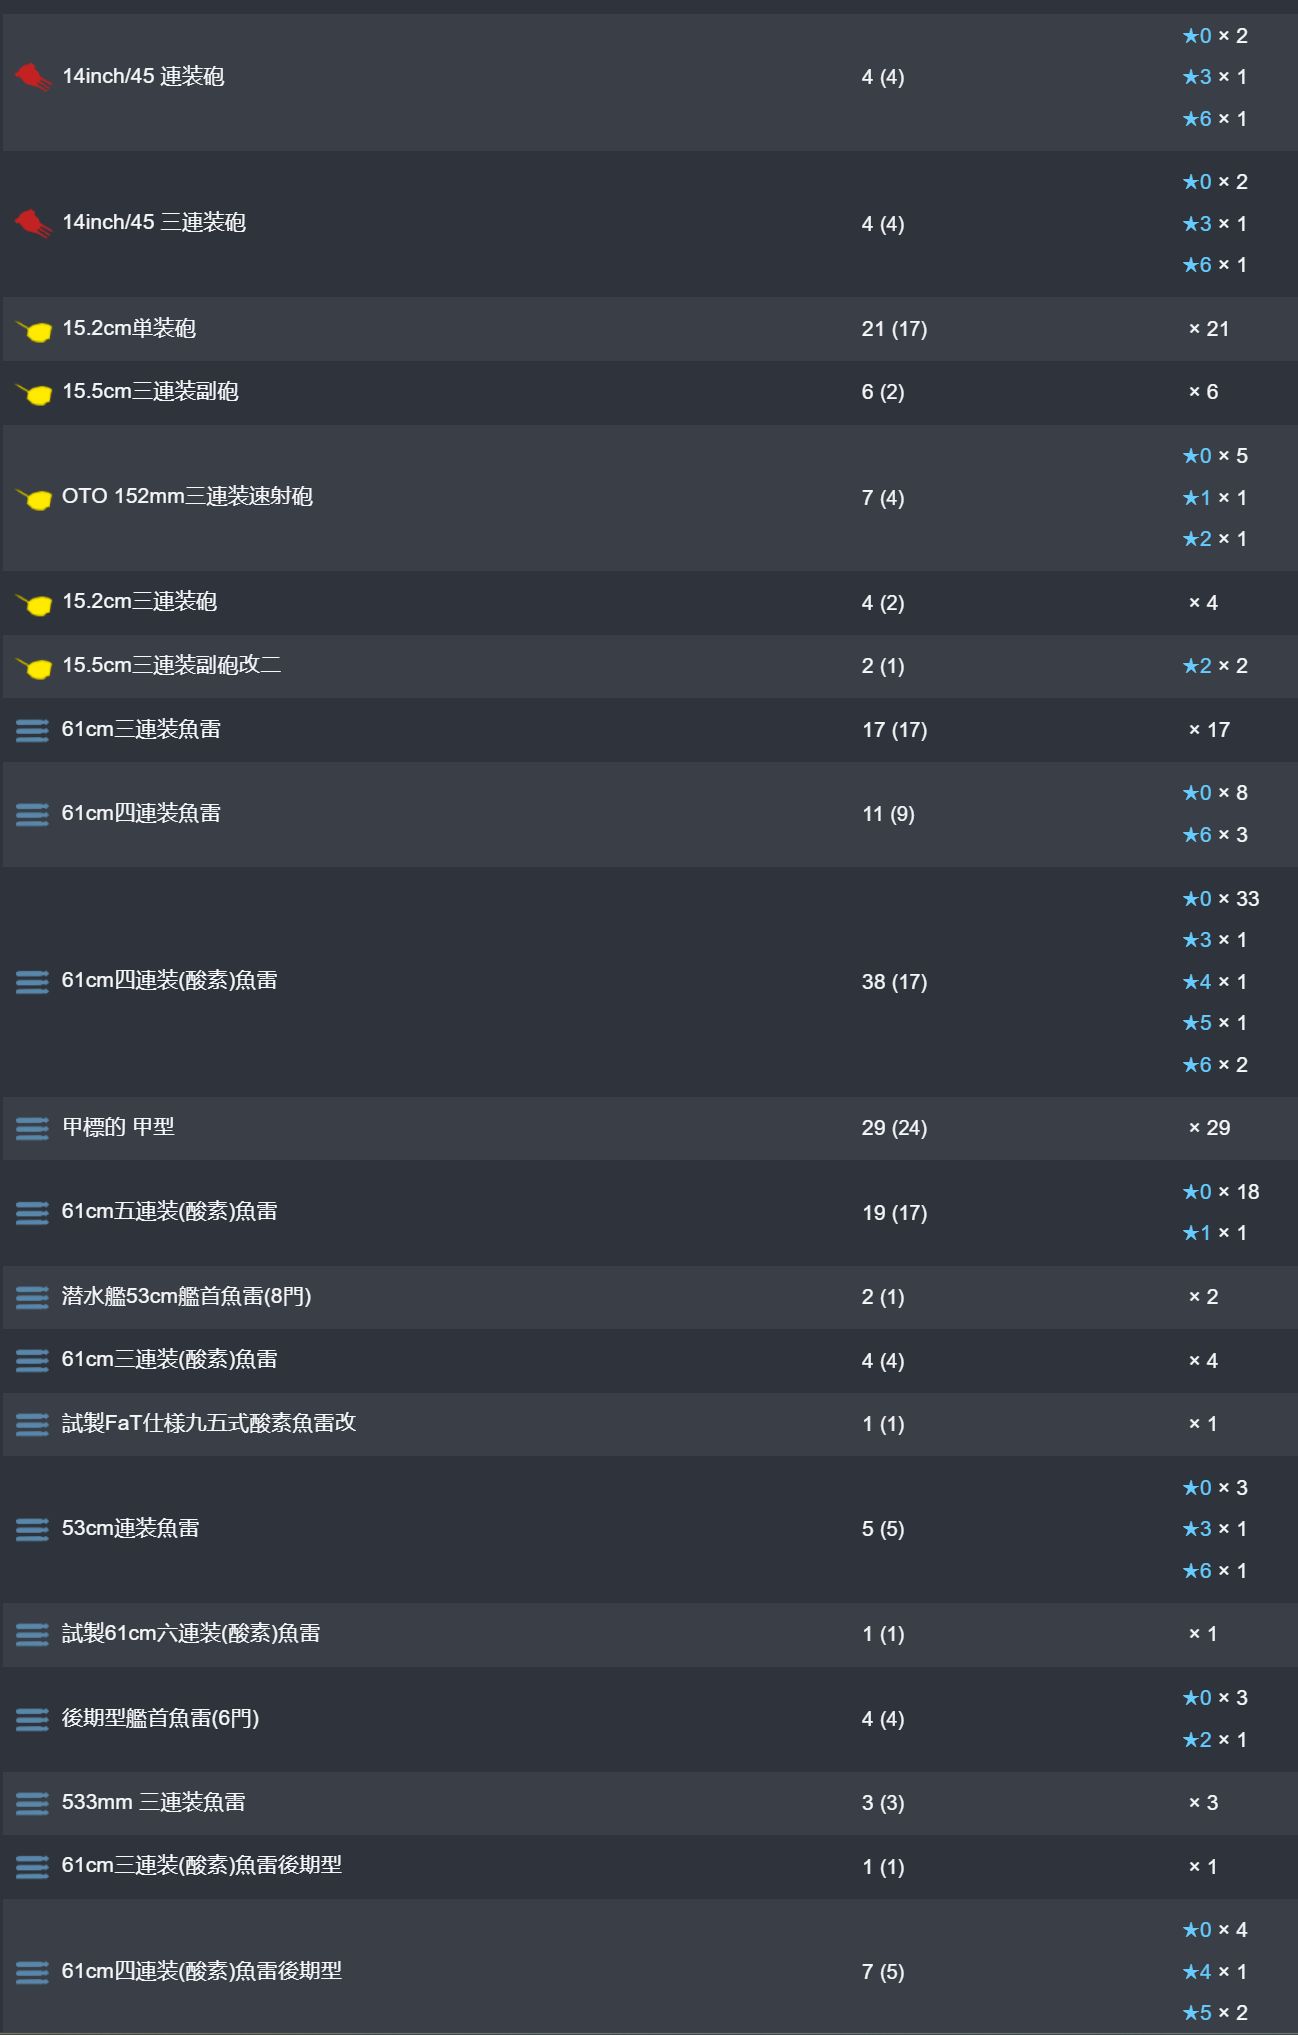Click the red gun icon beside 14inch/45 三連装砲
The width and height of the screenshot is (1298, 2035).
[x=33, y=223]
